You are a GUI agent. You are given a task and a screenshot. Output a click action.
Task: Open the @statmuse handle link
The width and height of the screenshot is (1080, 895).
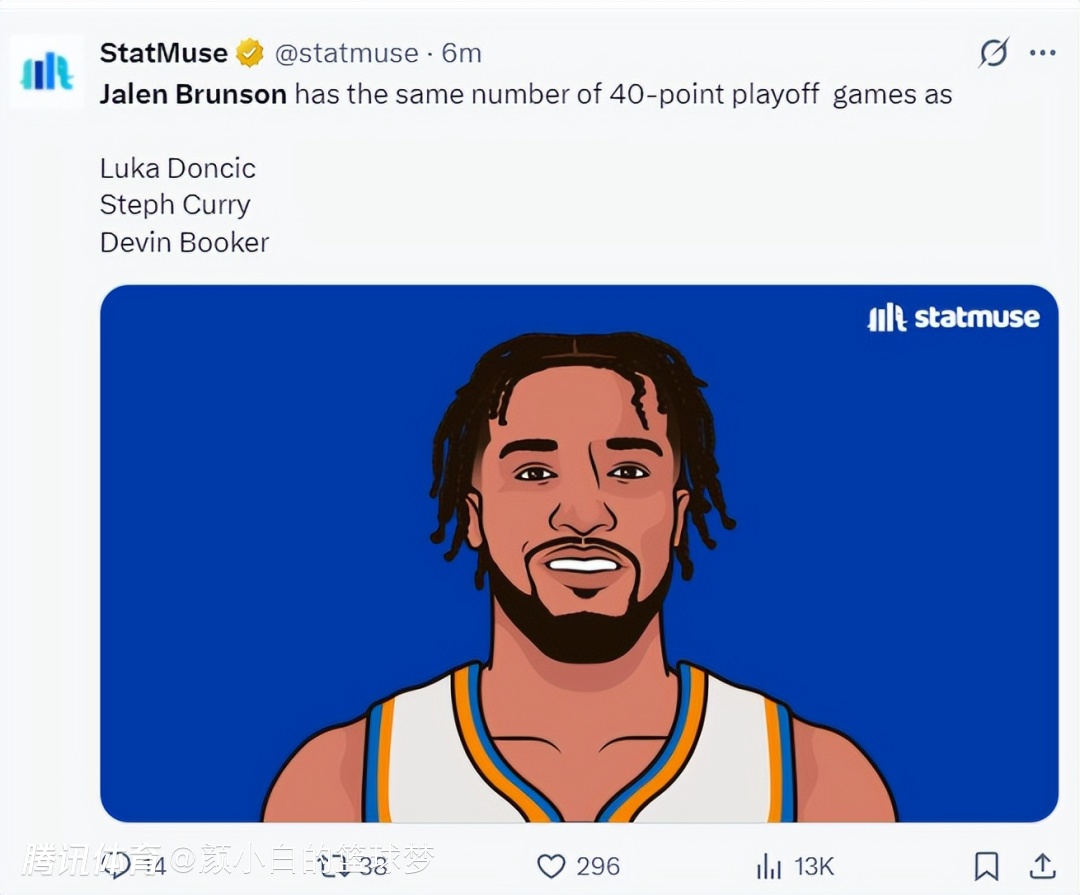[x=346, y=53]
